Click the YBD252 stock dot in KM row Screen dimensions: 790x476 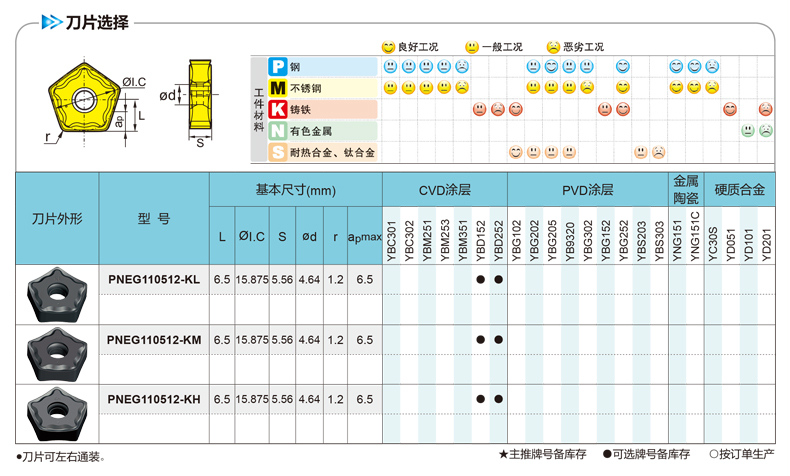pos(498,340)
